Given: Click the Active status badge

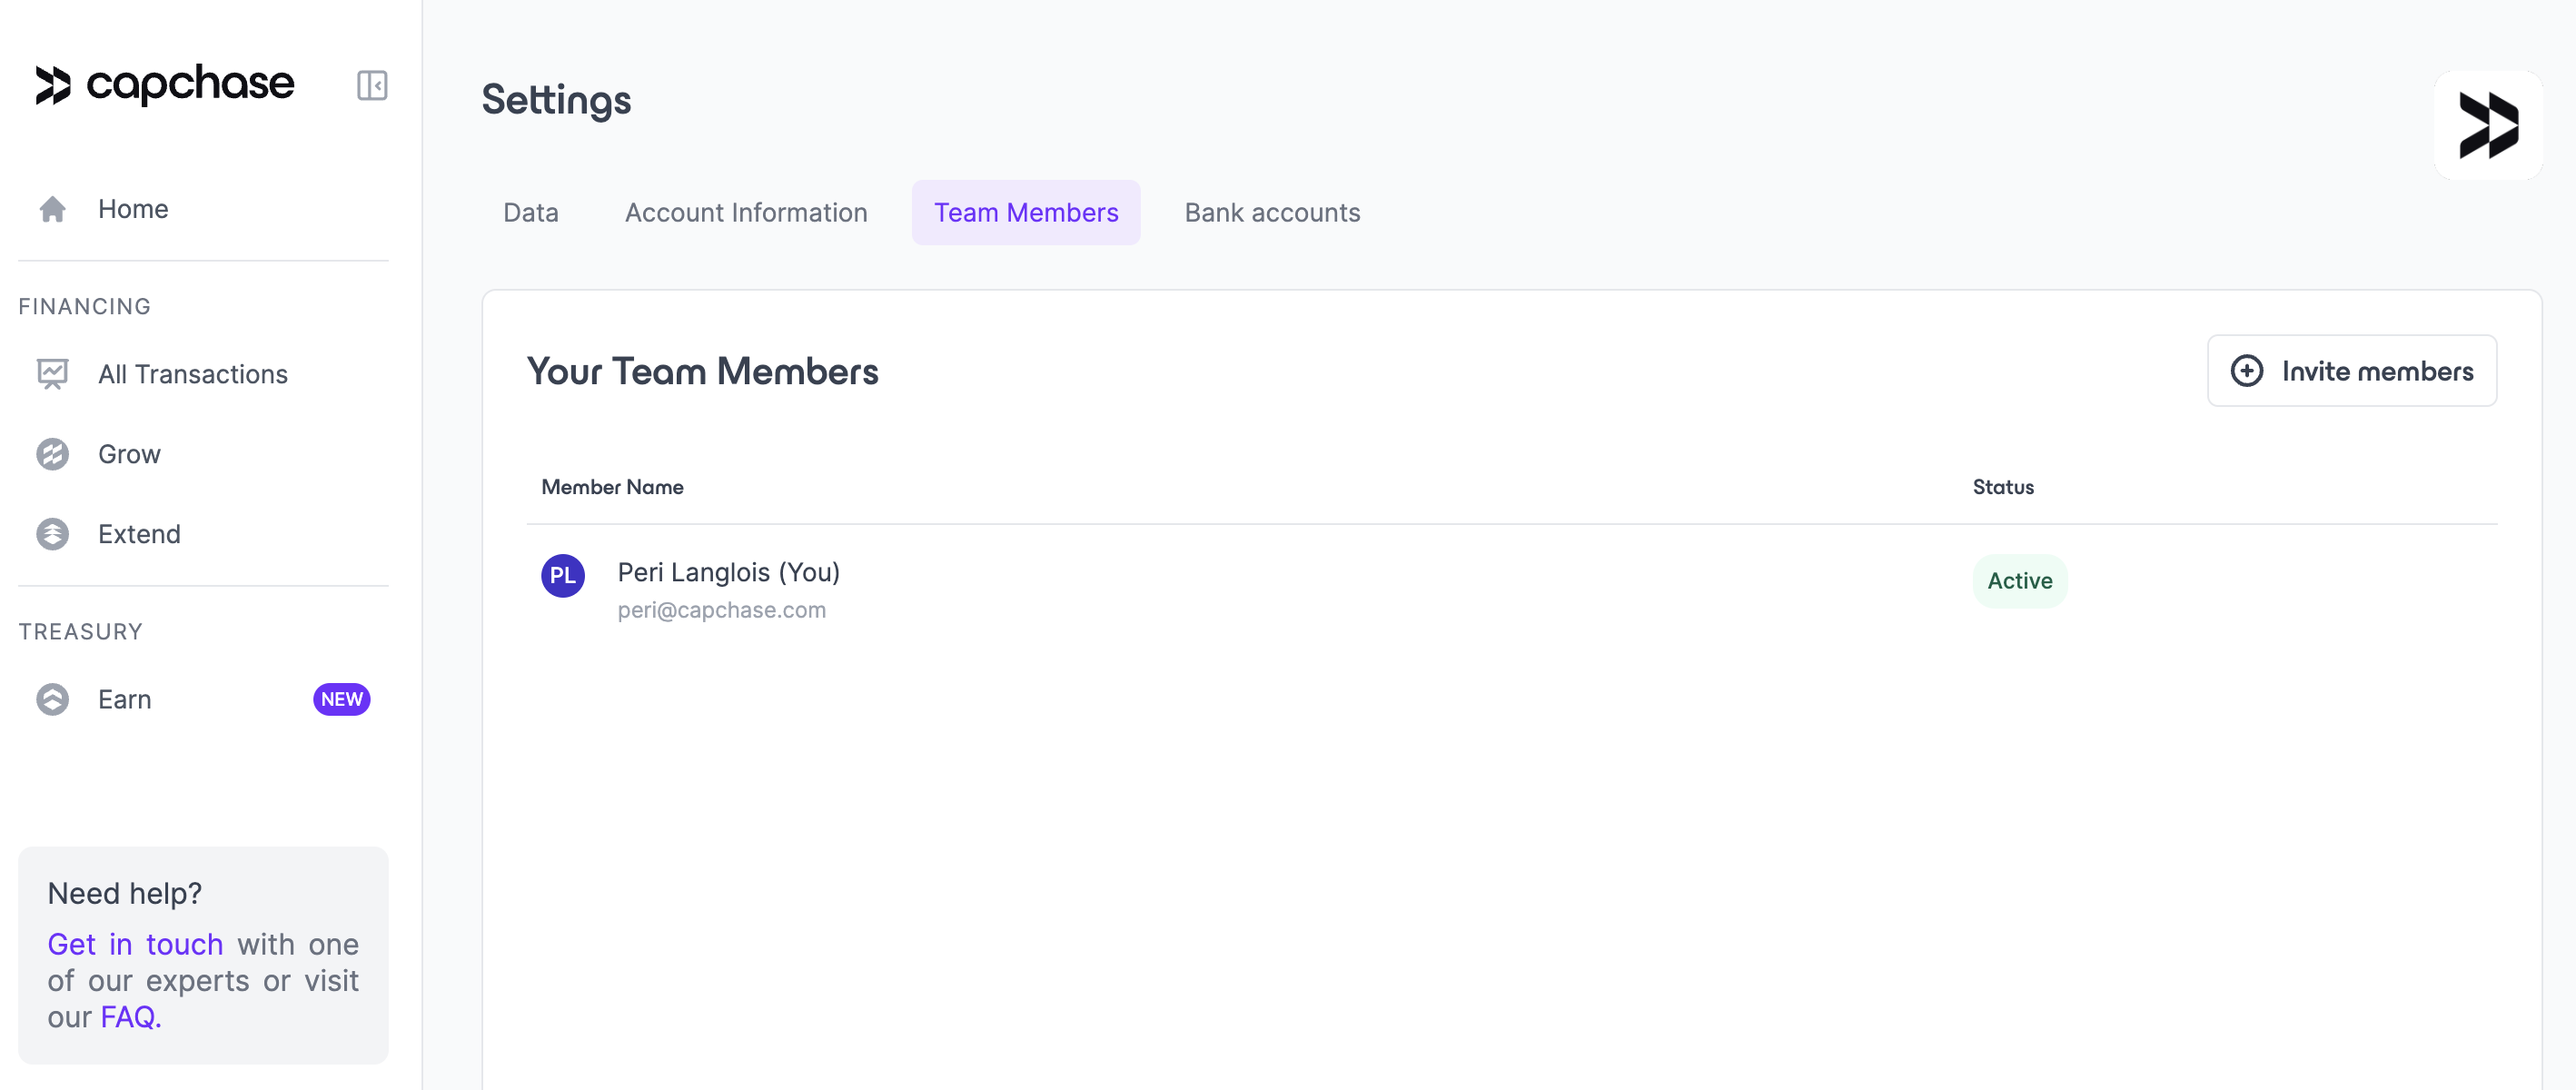Looking at the screenshot, I should tap(2020, 581).
